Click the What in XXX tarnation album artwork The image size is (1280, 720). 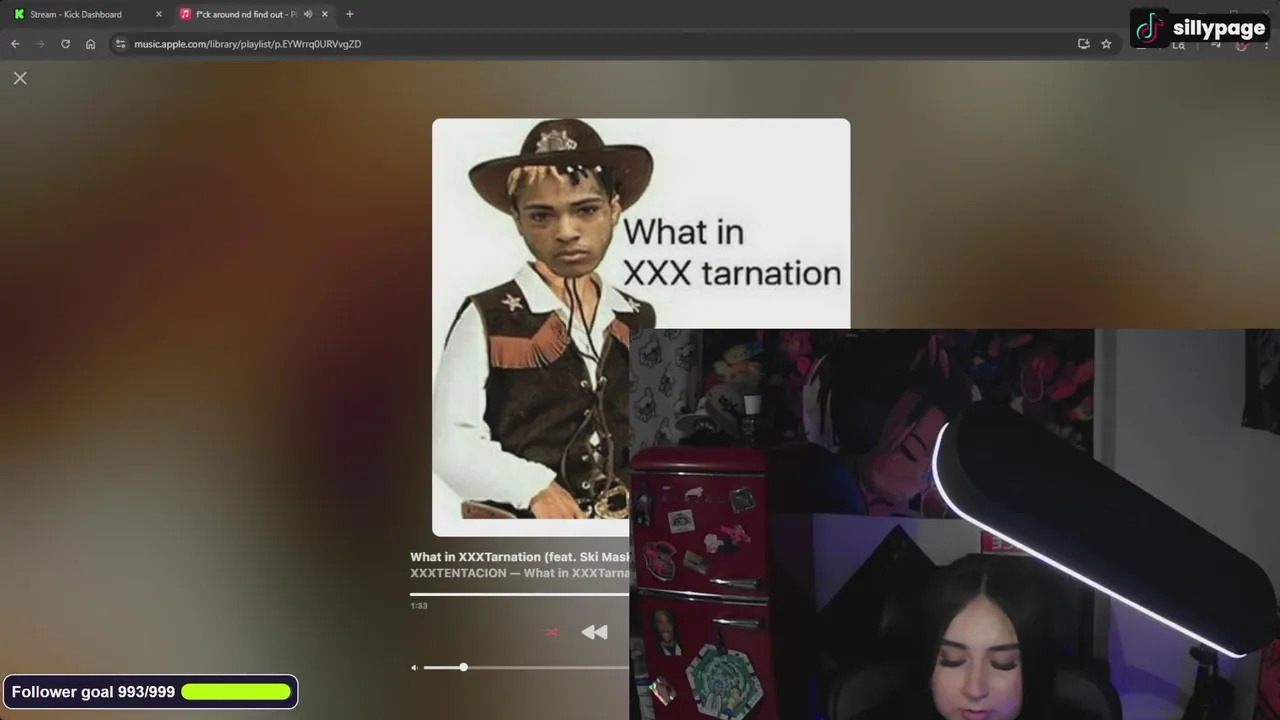(641, 327)
